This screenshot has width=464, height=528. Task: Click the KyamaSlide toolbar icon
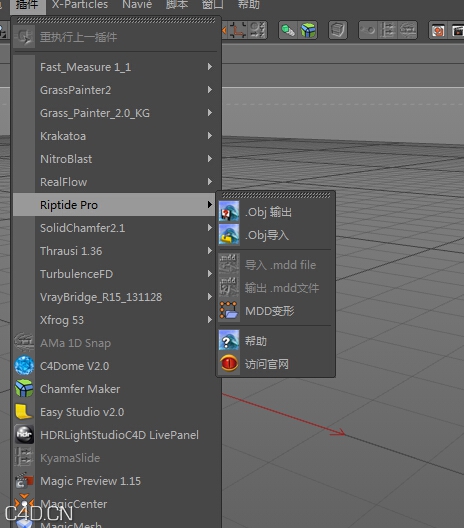[x=388, y=31]
